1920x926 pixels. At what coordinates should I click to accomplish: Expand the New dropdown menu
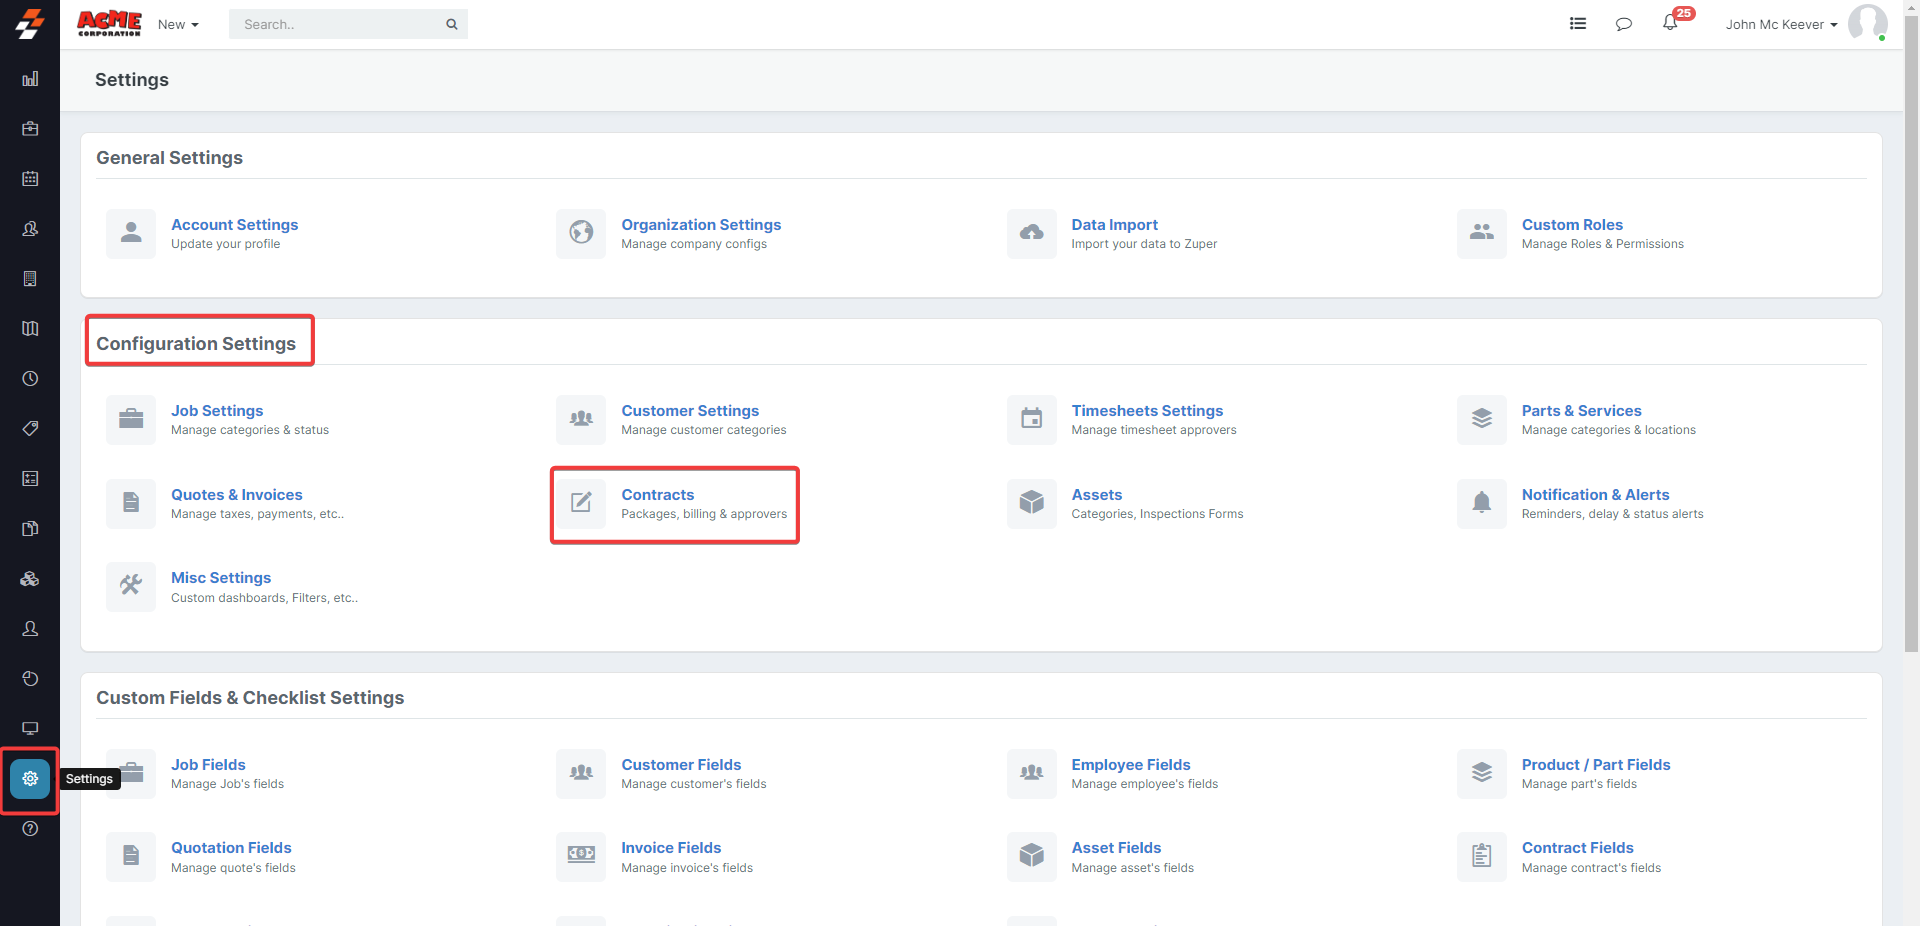coord(178,24)
